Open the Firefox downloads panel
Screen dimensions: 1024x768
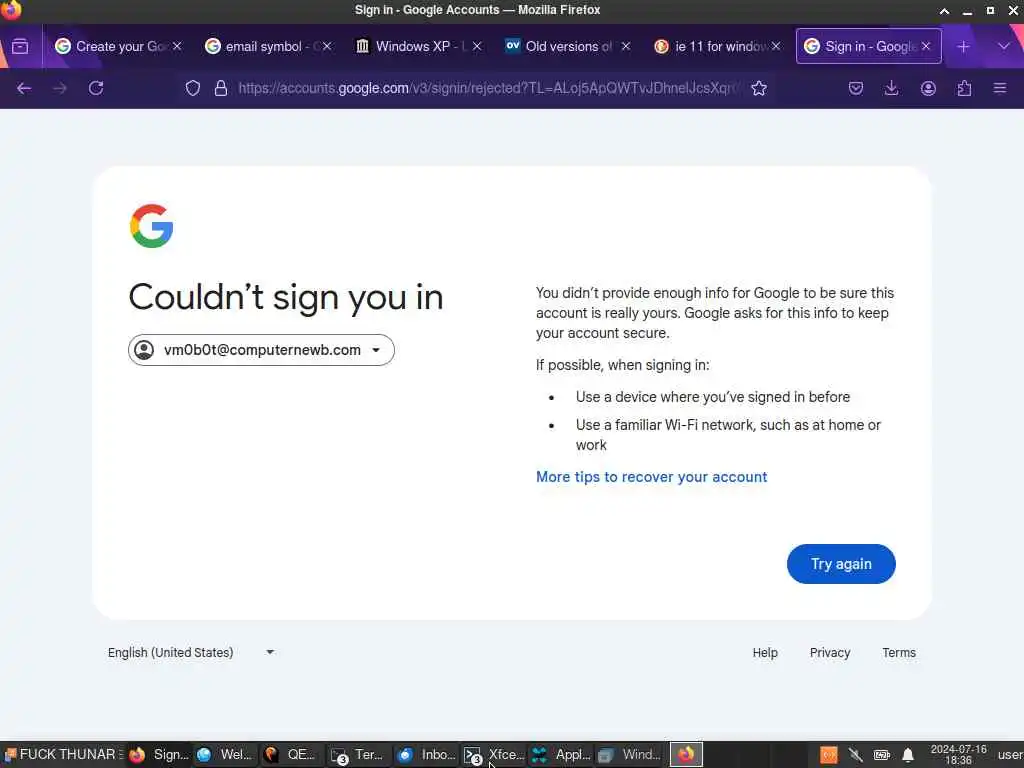[891, 88]
